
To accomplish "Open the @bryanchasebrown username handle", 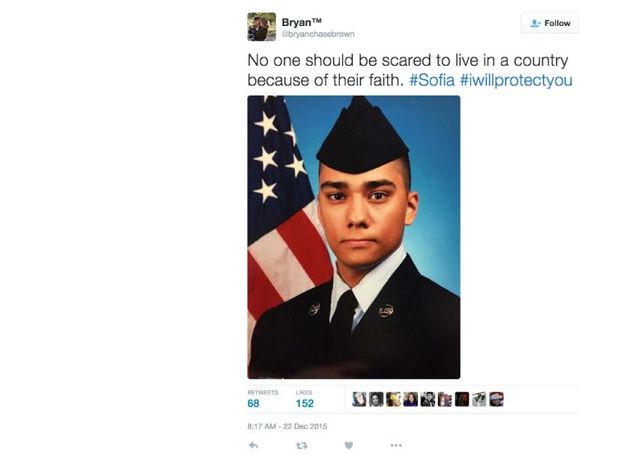I will point(318,34).
